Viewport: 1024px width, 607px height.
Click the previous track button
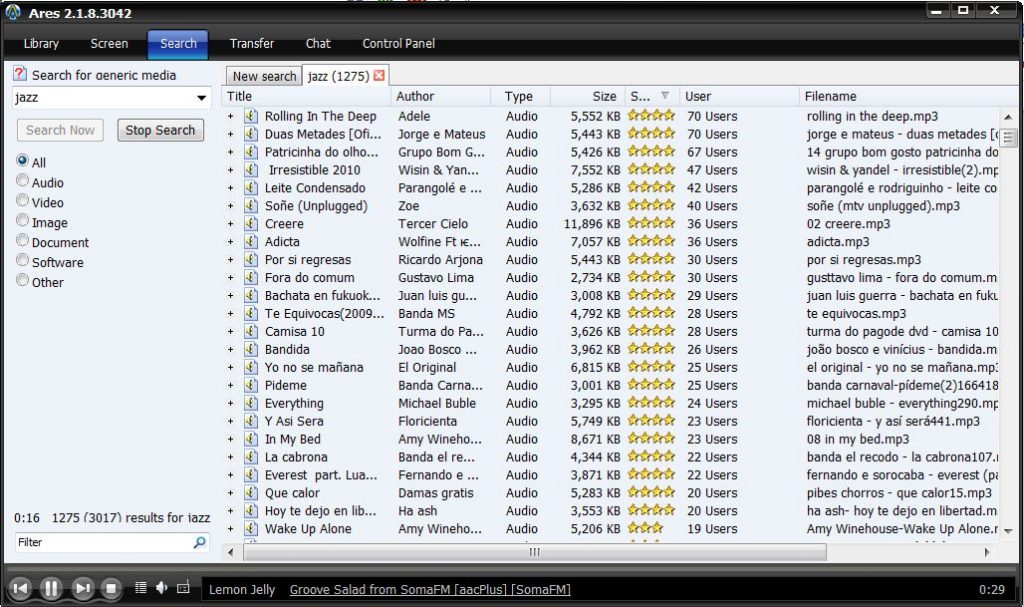pyautogui.click(x=20, y=589)
